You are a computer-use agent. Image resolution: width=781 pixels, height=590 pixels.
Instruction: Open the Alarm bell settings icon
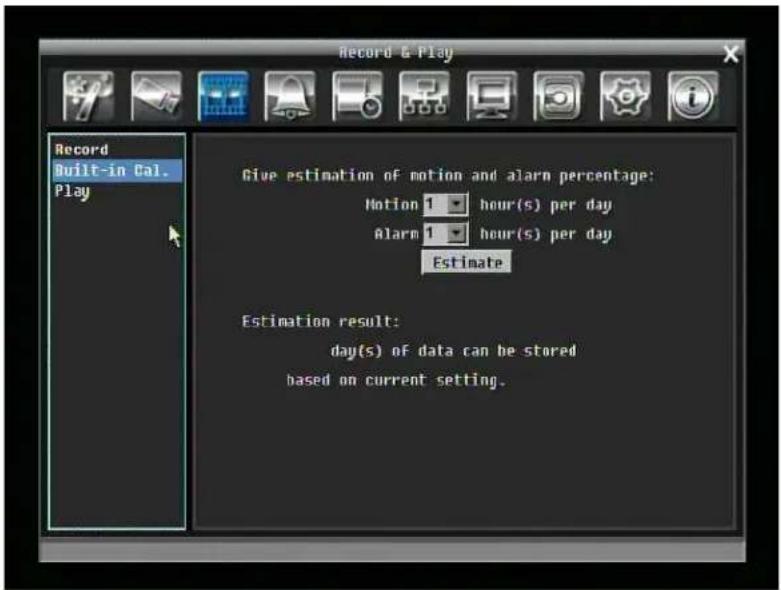[x=290, y=96]
